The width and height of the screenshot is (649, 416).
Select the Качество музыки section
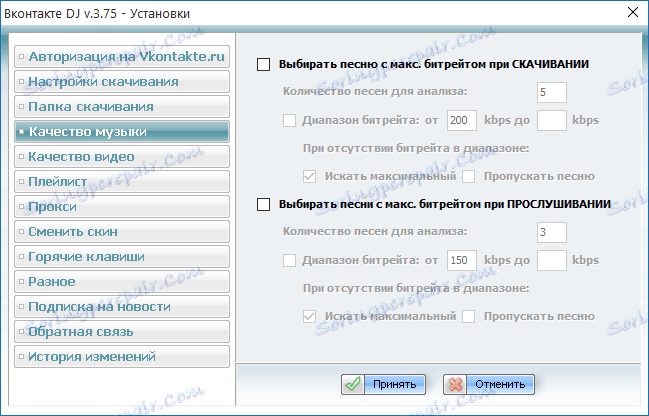122,132
